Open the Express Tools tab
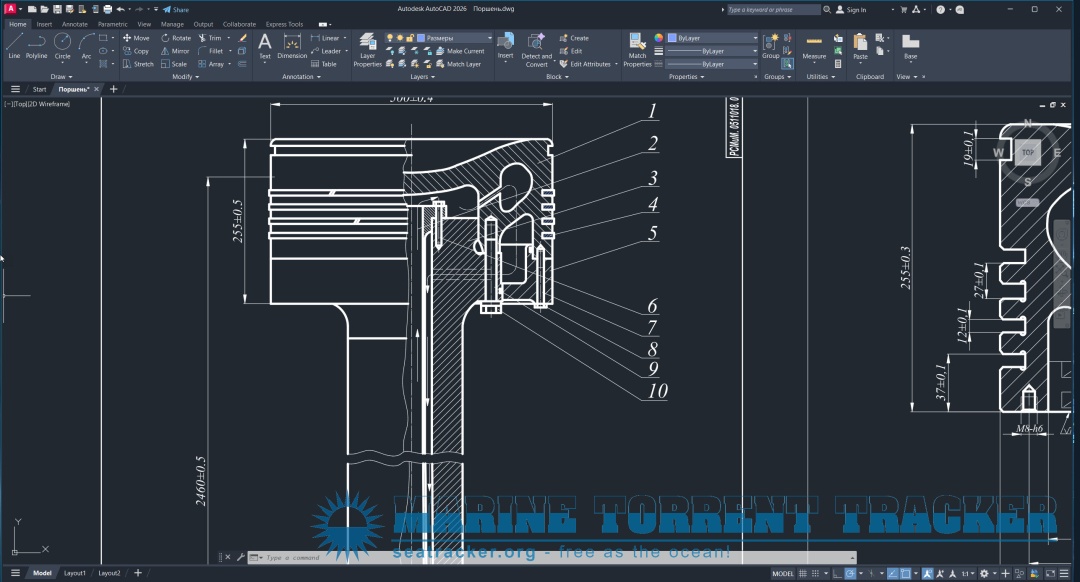This screenshot has width=1080, height=582. (284, 24)
